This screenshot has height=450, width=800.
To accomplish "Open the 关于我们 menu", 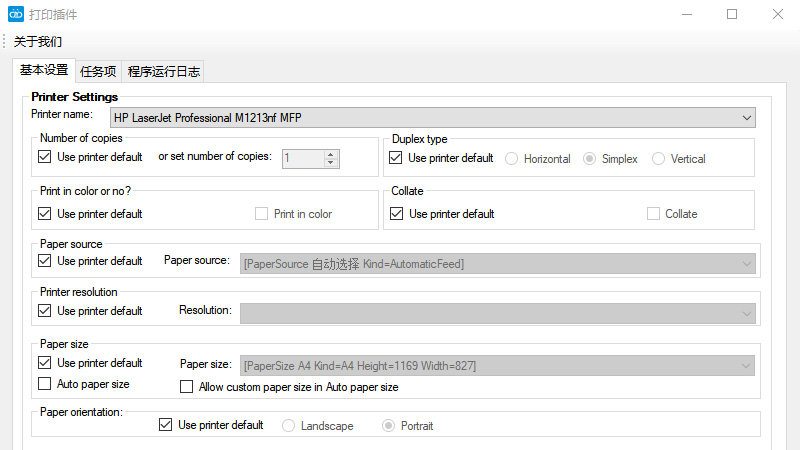I will [x=38, y=42].
